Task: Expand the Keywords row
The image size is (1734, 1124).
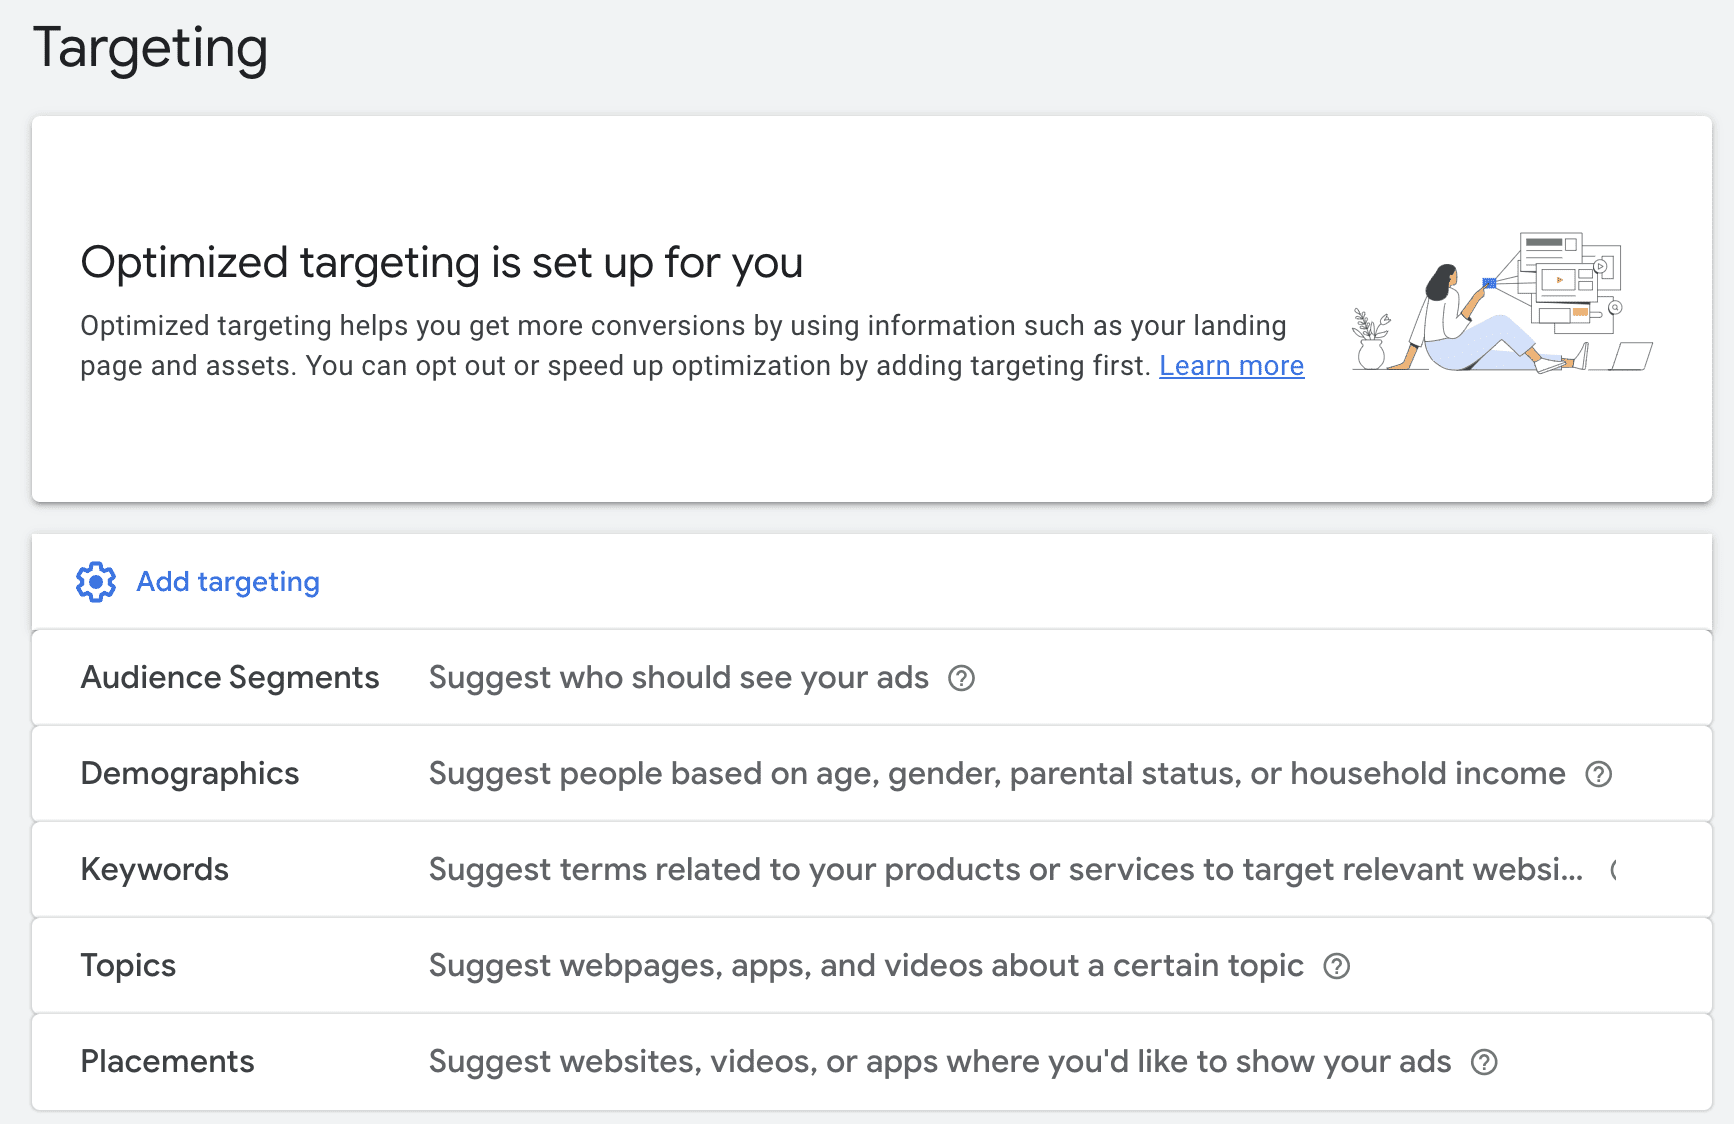Action: (x=872, y=870)
